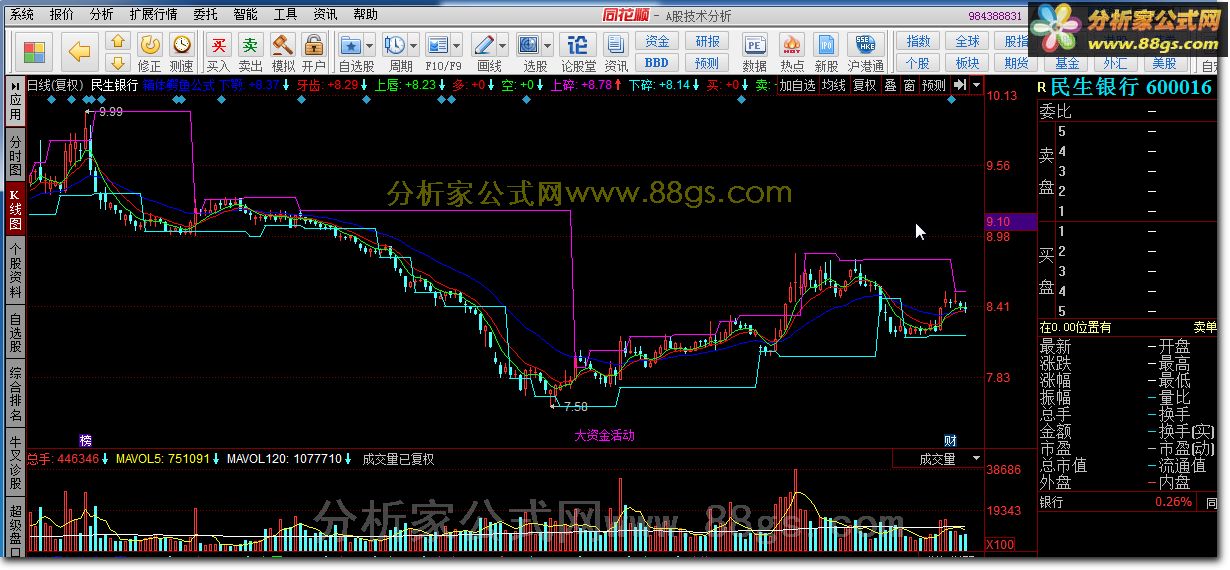1230x570 pixels.
Task: Click the 资金 toolbar button
Action: tap(657, 41)
